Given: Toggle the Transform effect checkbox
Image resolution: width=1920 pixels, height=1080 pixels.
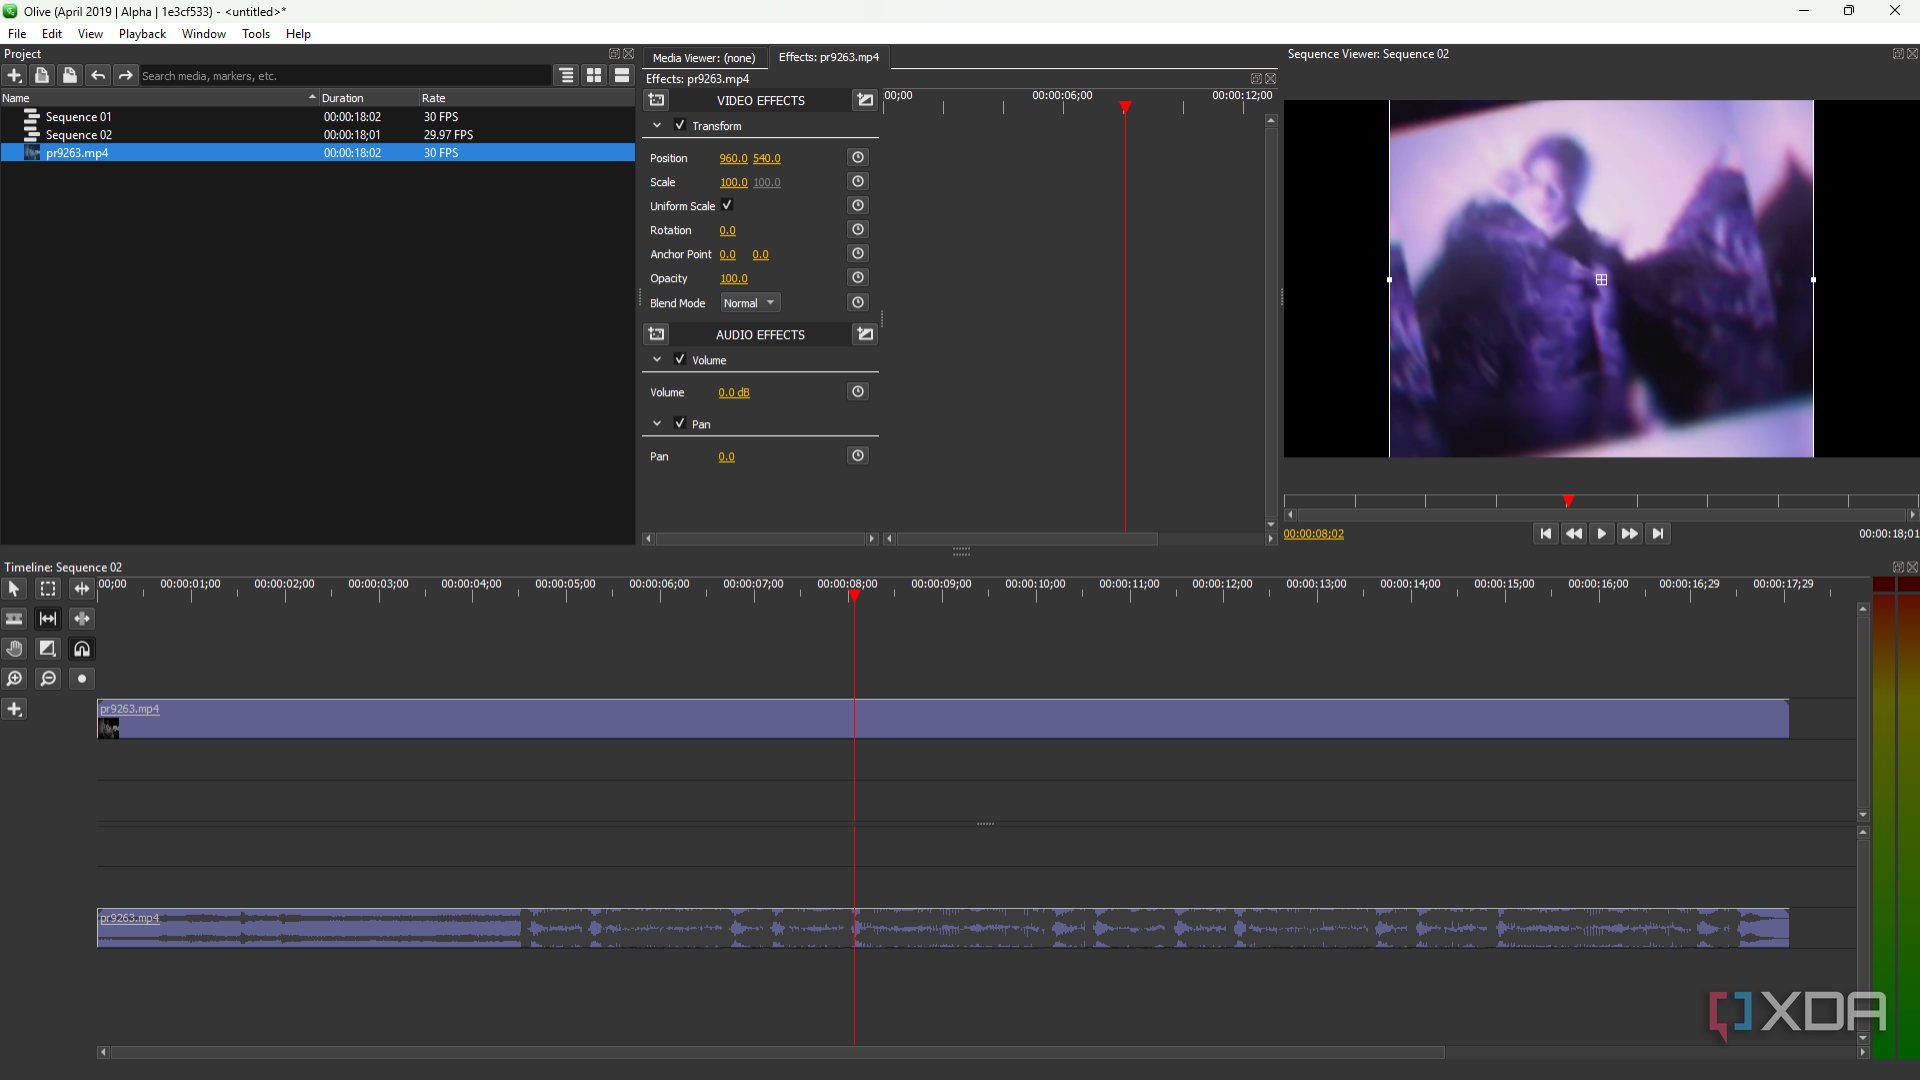Looking at the screenshot, I should pos(680,125).
